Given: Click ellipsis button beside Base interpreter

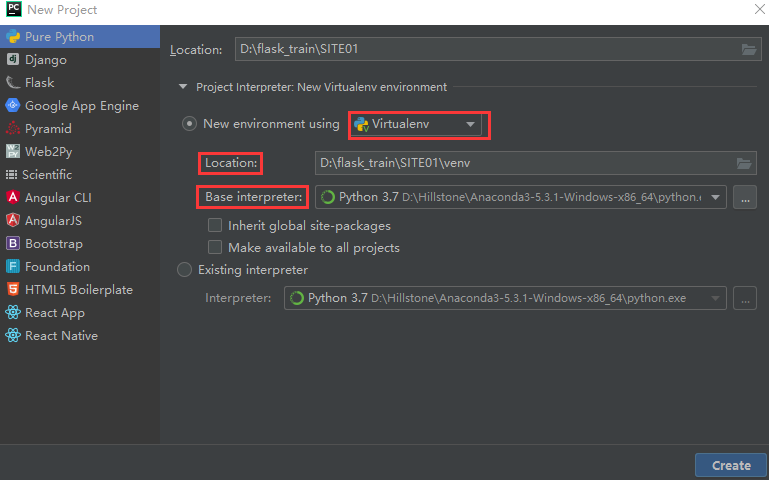Looking at the screenshot, I should (x=745, y=197).
